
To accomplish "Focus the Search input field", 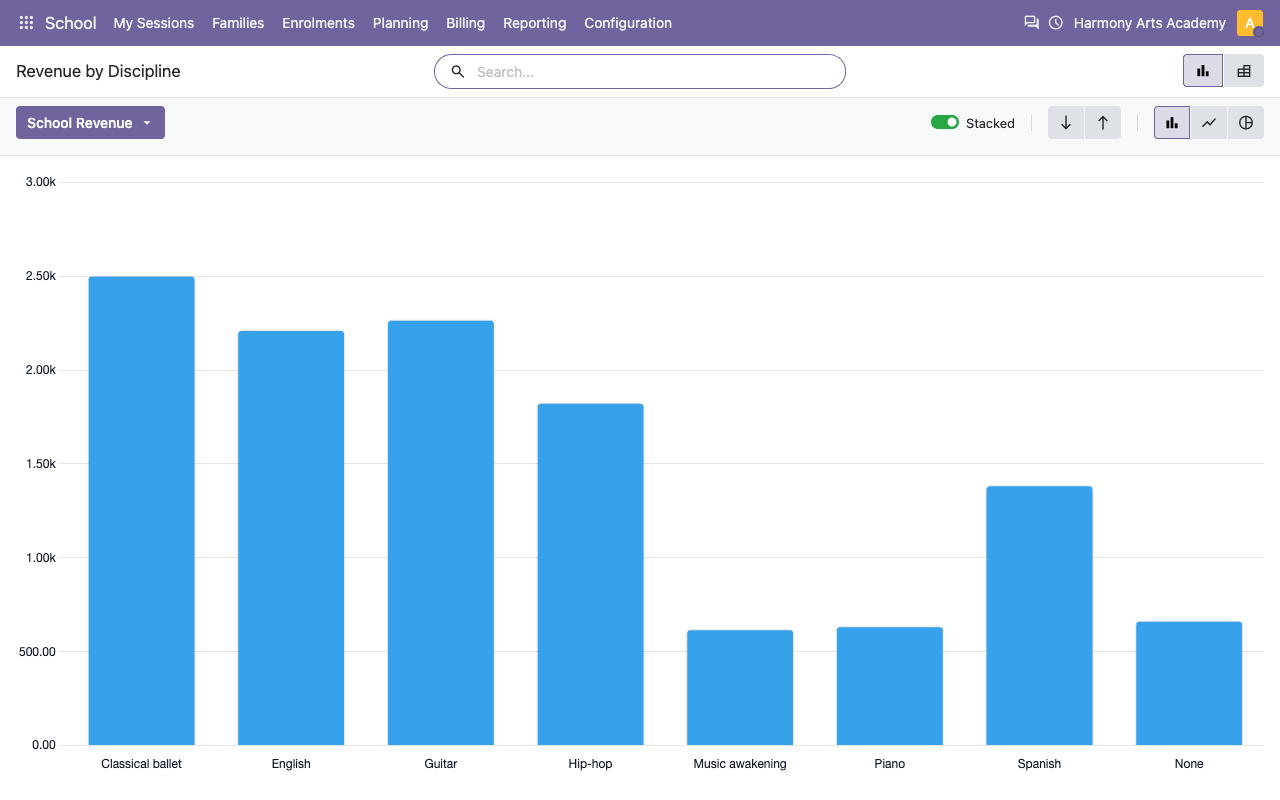I will click(x=640, y=72).
